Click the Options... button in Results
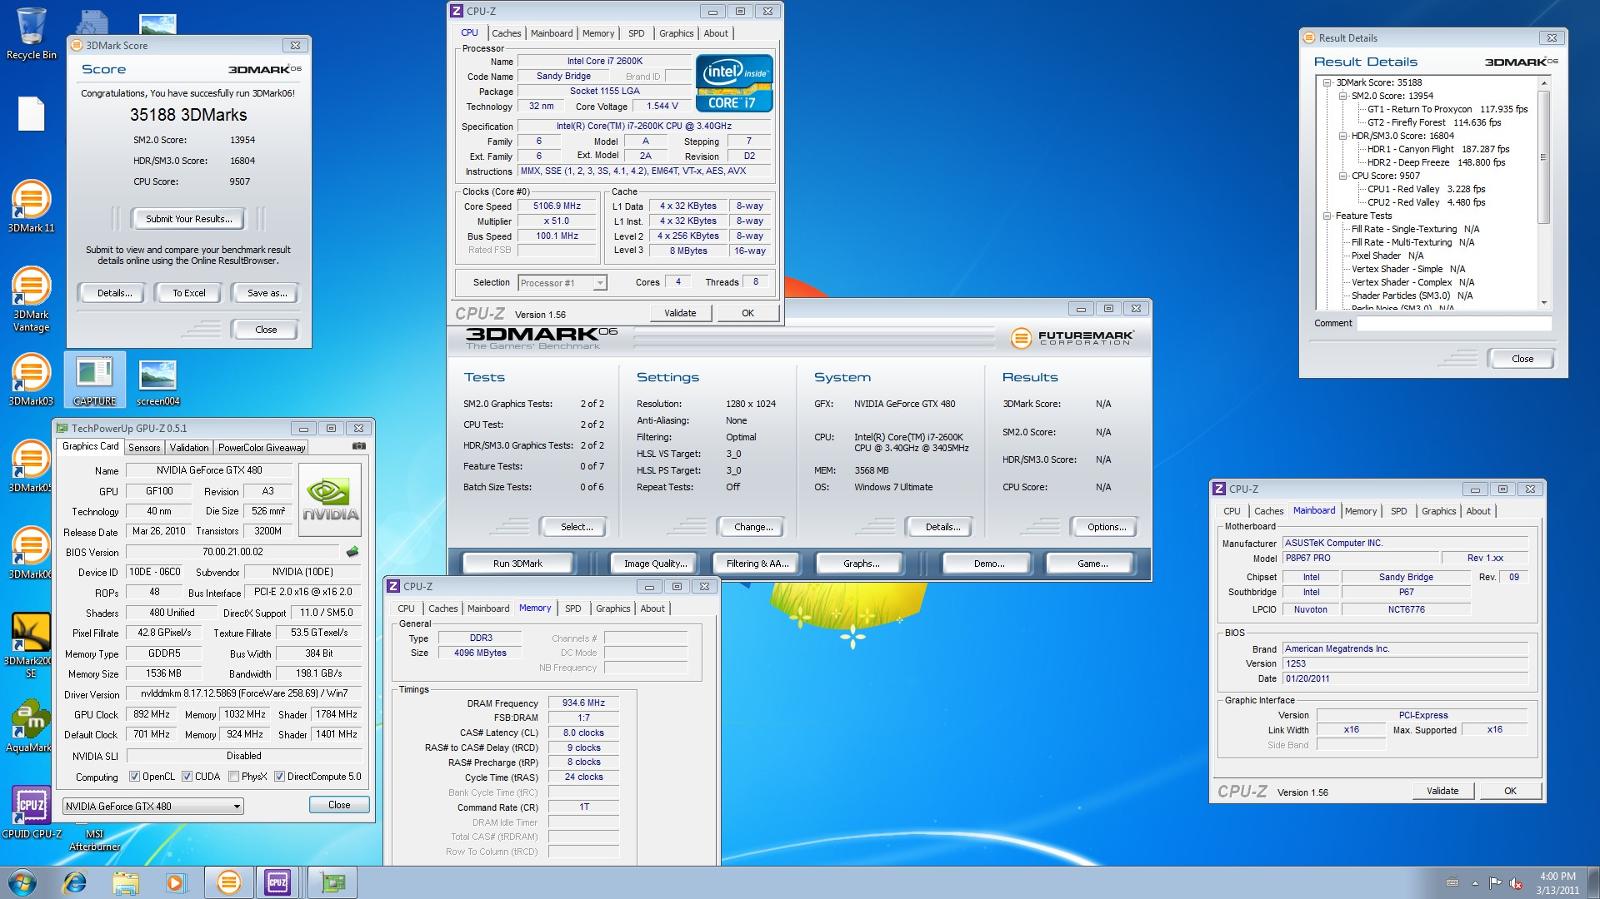 pos(1106,527)
